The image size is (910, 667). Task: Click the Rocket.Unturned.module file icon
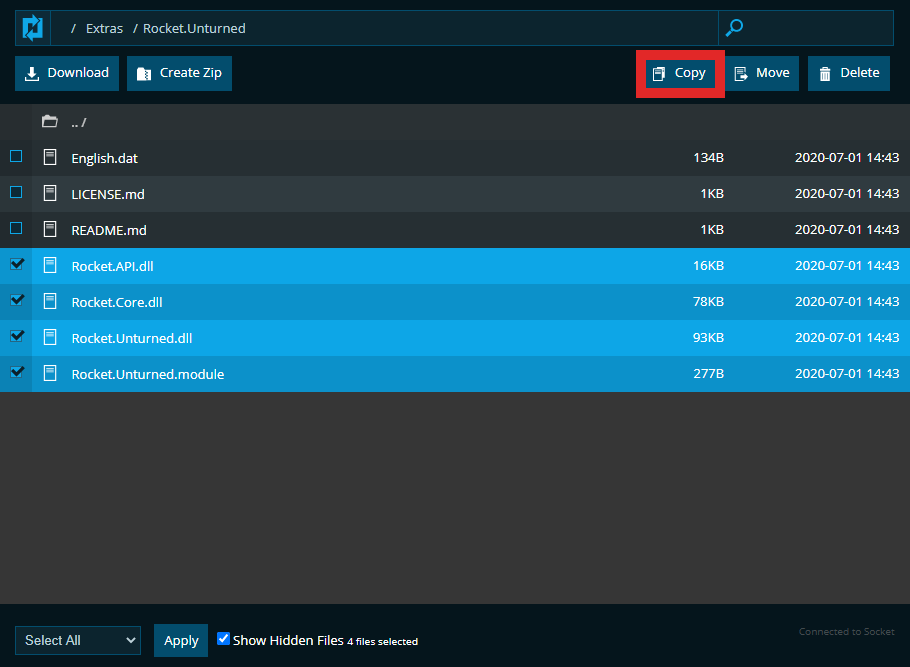tap(50, 373)
